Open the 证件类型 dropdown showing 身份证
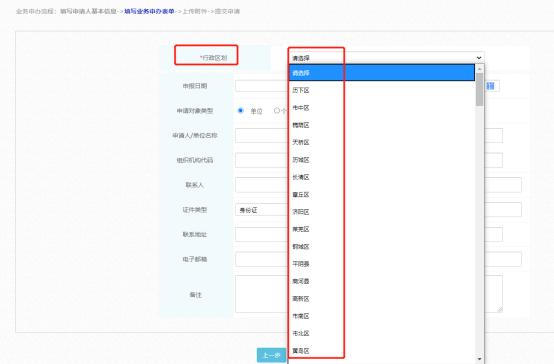 [262, 210]
